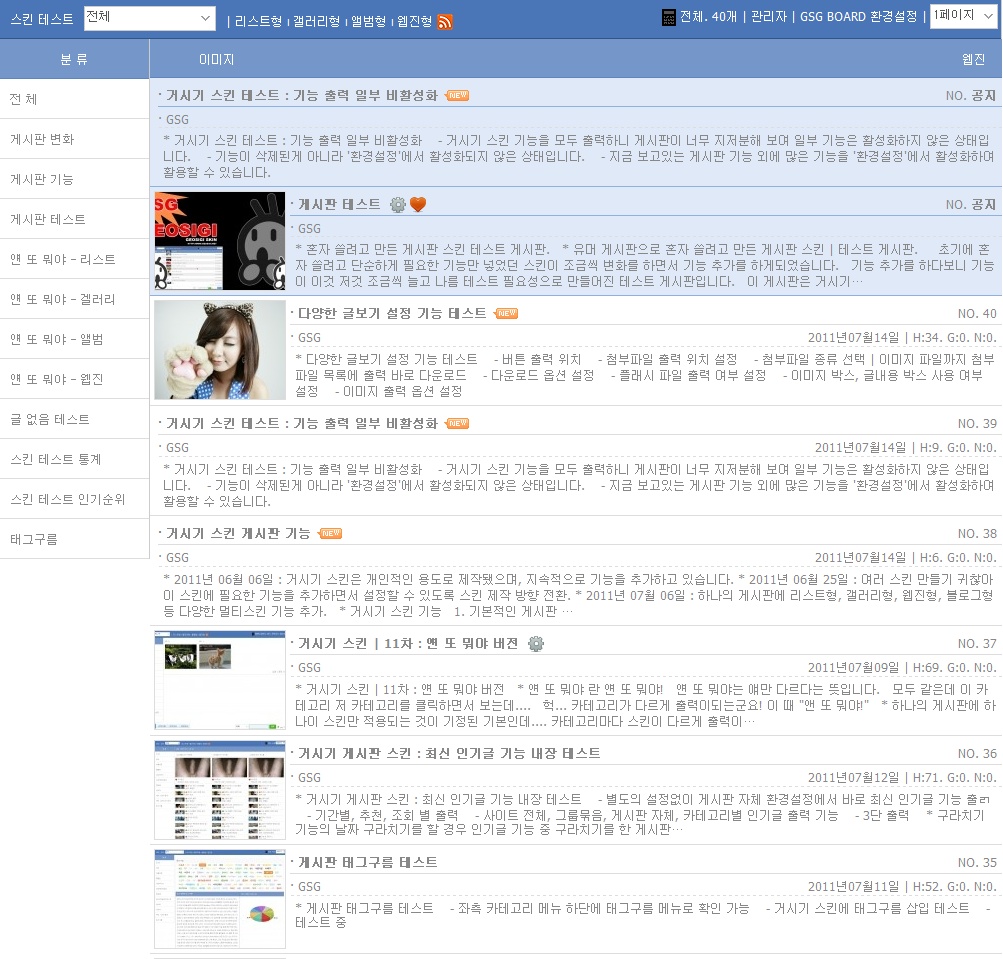The height and width of the screenshot is (959, 1003).
Task: Click the orange heart icon on 게시판 테스트
Action: click(418, 205)
